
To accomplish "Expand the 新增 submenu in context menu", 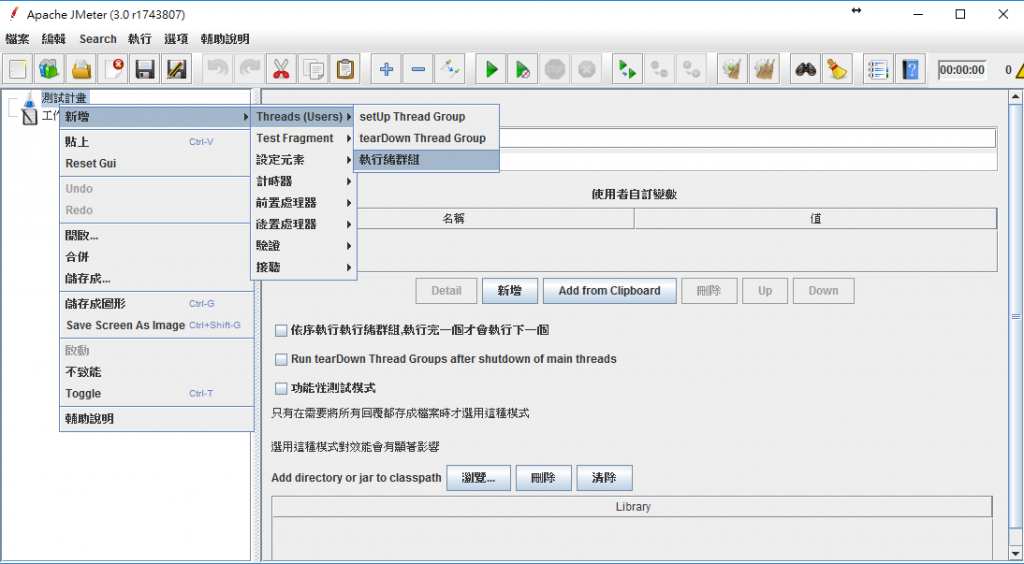I will 155,117.
